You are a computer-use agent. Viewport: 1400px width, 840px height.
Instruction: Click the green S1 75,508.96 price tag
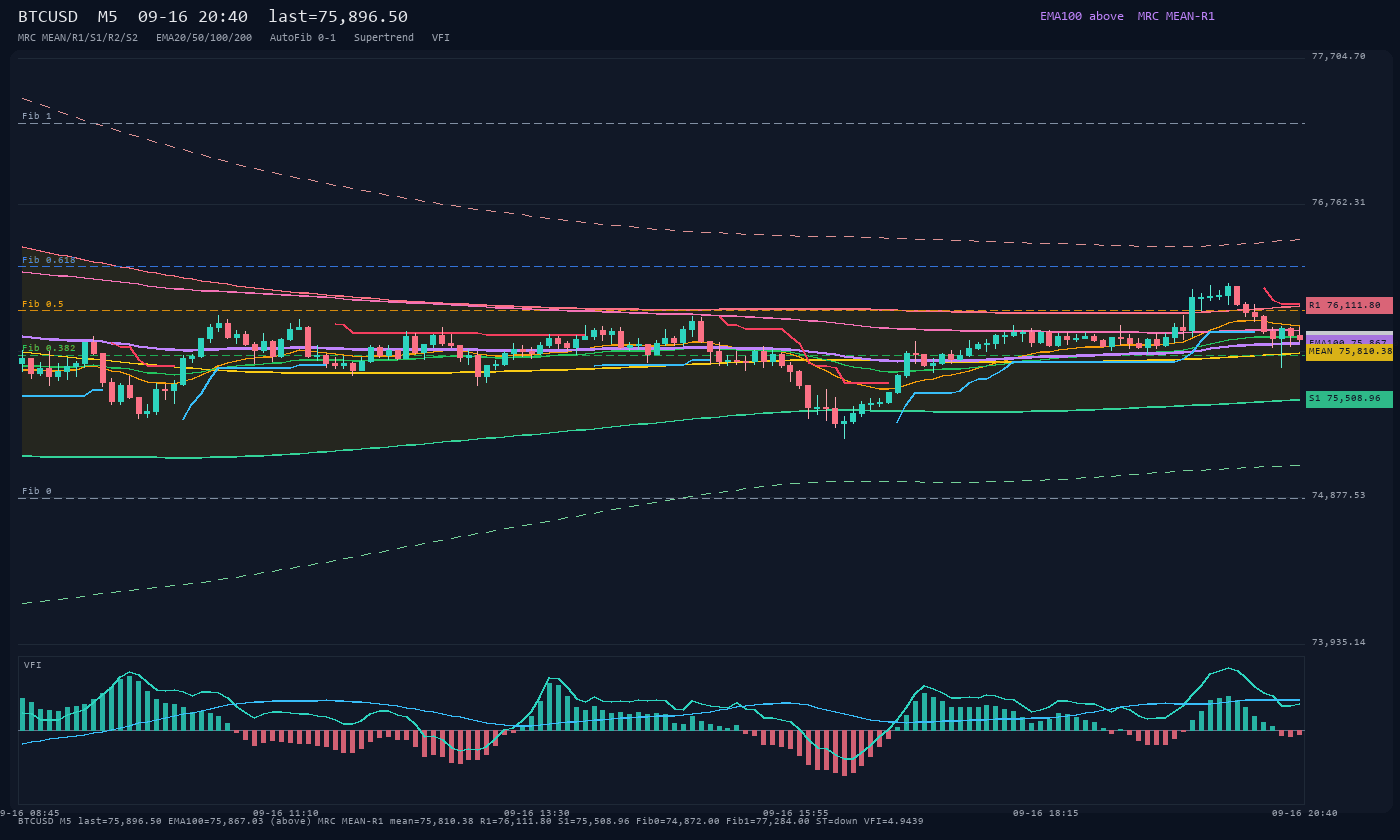click(x=1349, y=399)
